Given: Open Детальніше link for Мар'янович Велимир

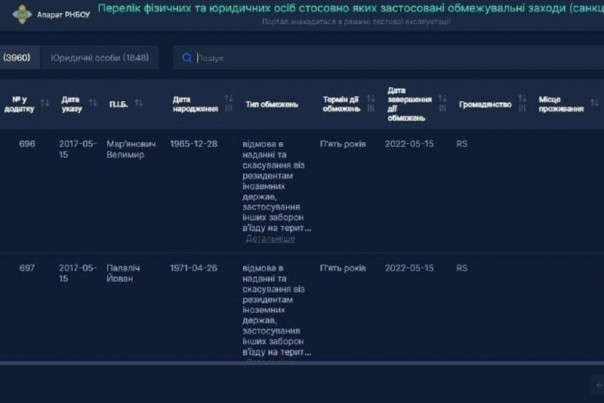Looking at the screenshot, I should pyautogui.click(x=270, y=239).
